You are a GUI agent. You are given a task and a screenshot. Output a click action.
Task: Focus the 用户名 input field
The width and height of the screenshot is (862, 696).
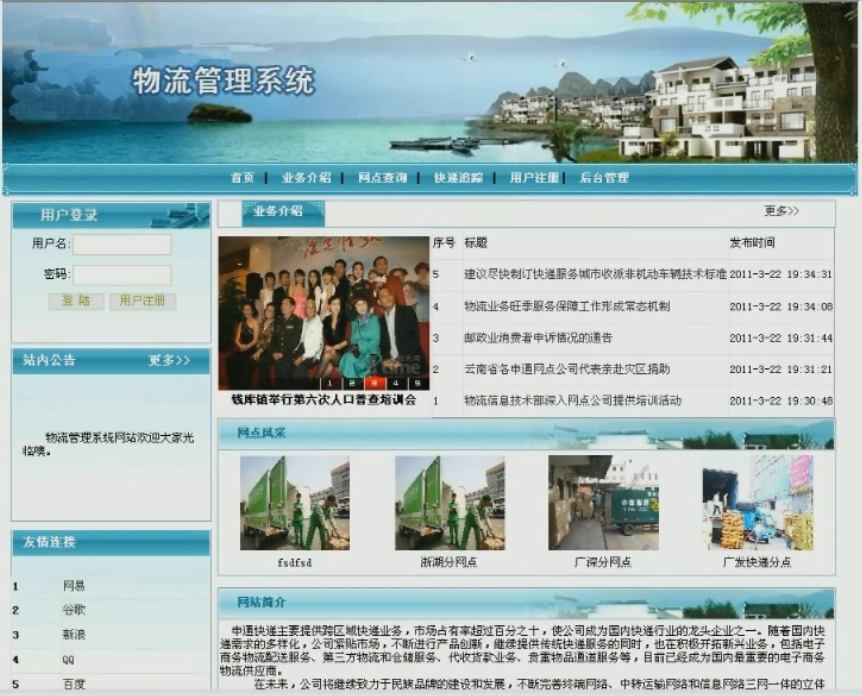point(122,244)
